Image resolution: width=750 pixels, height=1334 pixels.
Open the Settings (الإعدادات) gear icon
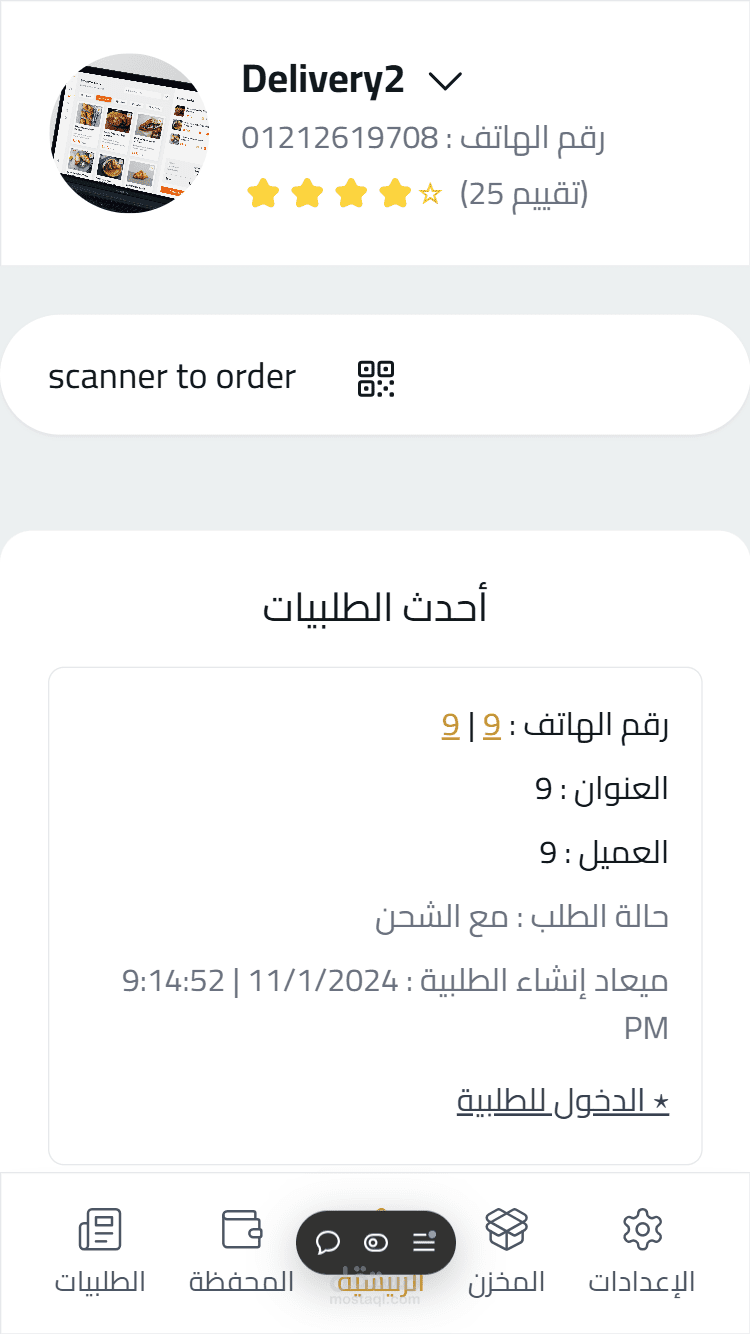642,1229
